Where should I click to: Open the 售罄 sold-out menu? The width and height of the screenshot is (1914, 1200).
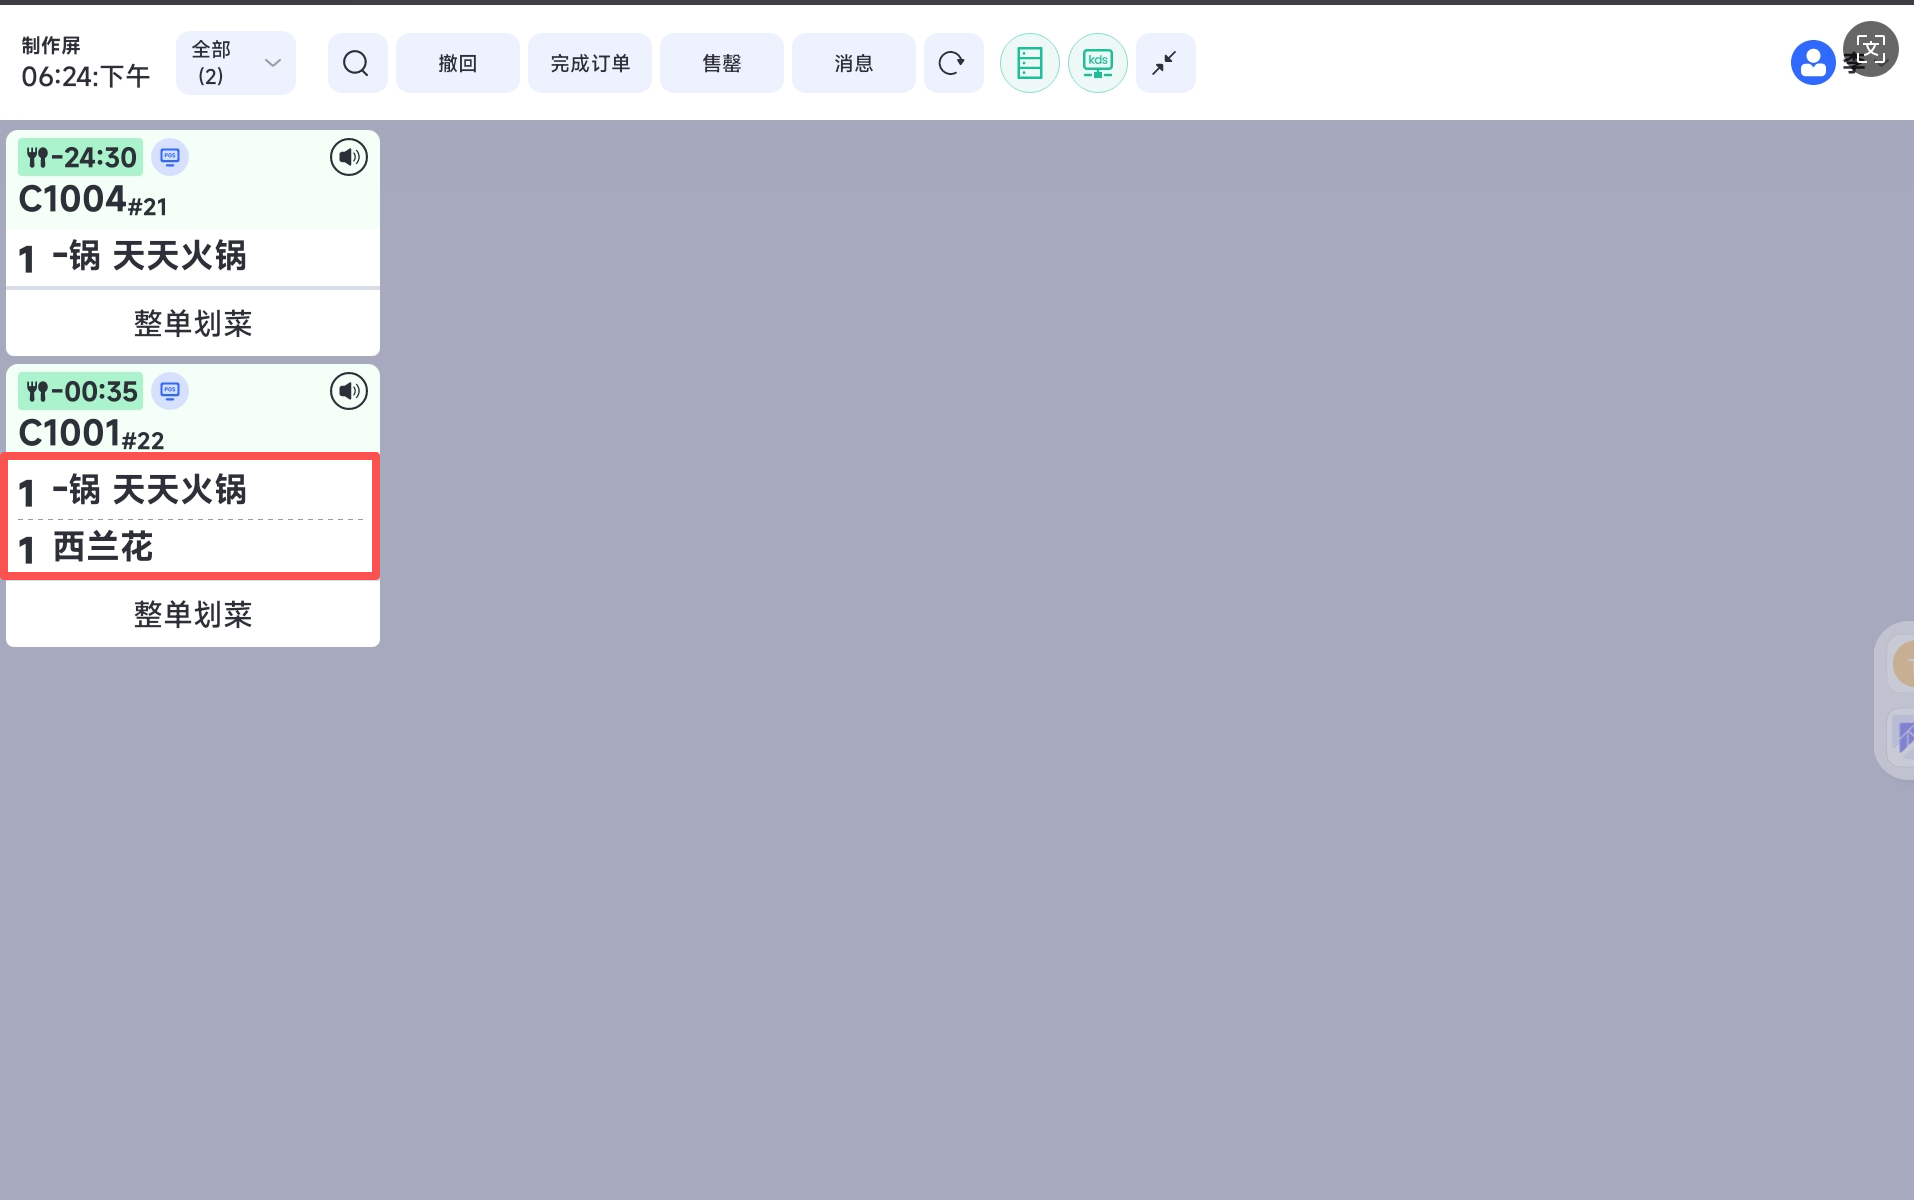(721, 63)
